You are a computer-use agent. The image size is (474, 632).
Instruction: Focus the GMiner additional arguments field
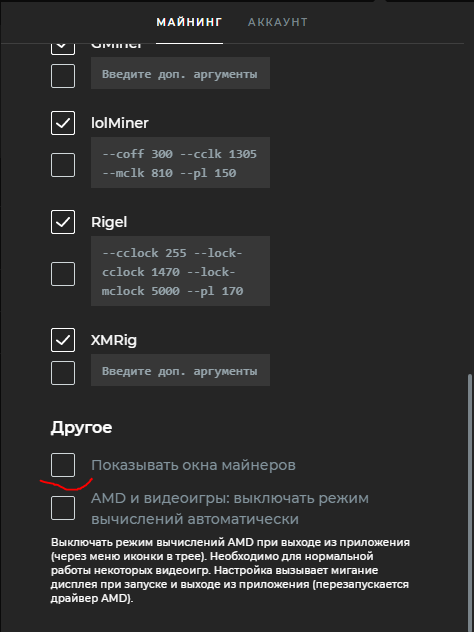click(x=180, y=73)
